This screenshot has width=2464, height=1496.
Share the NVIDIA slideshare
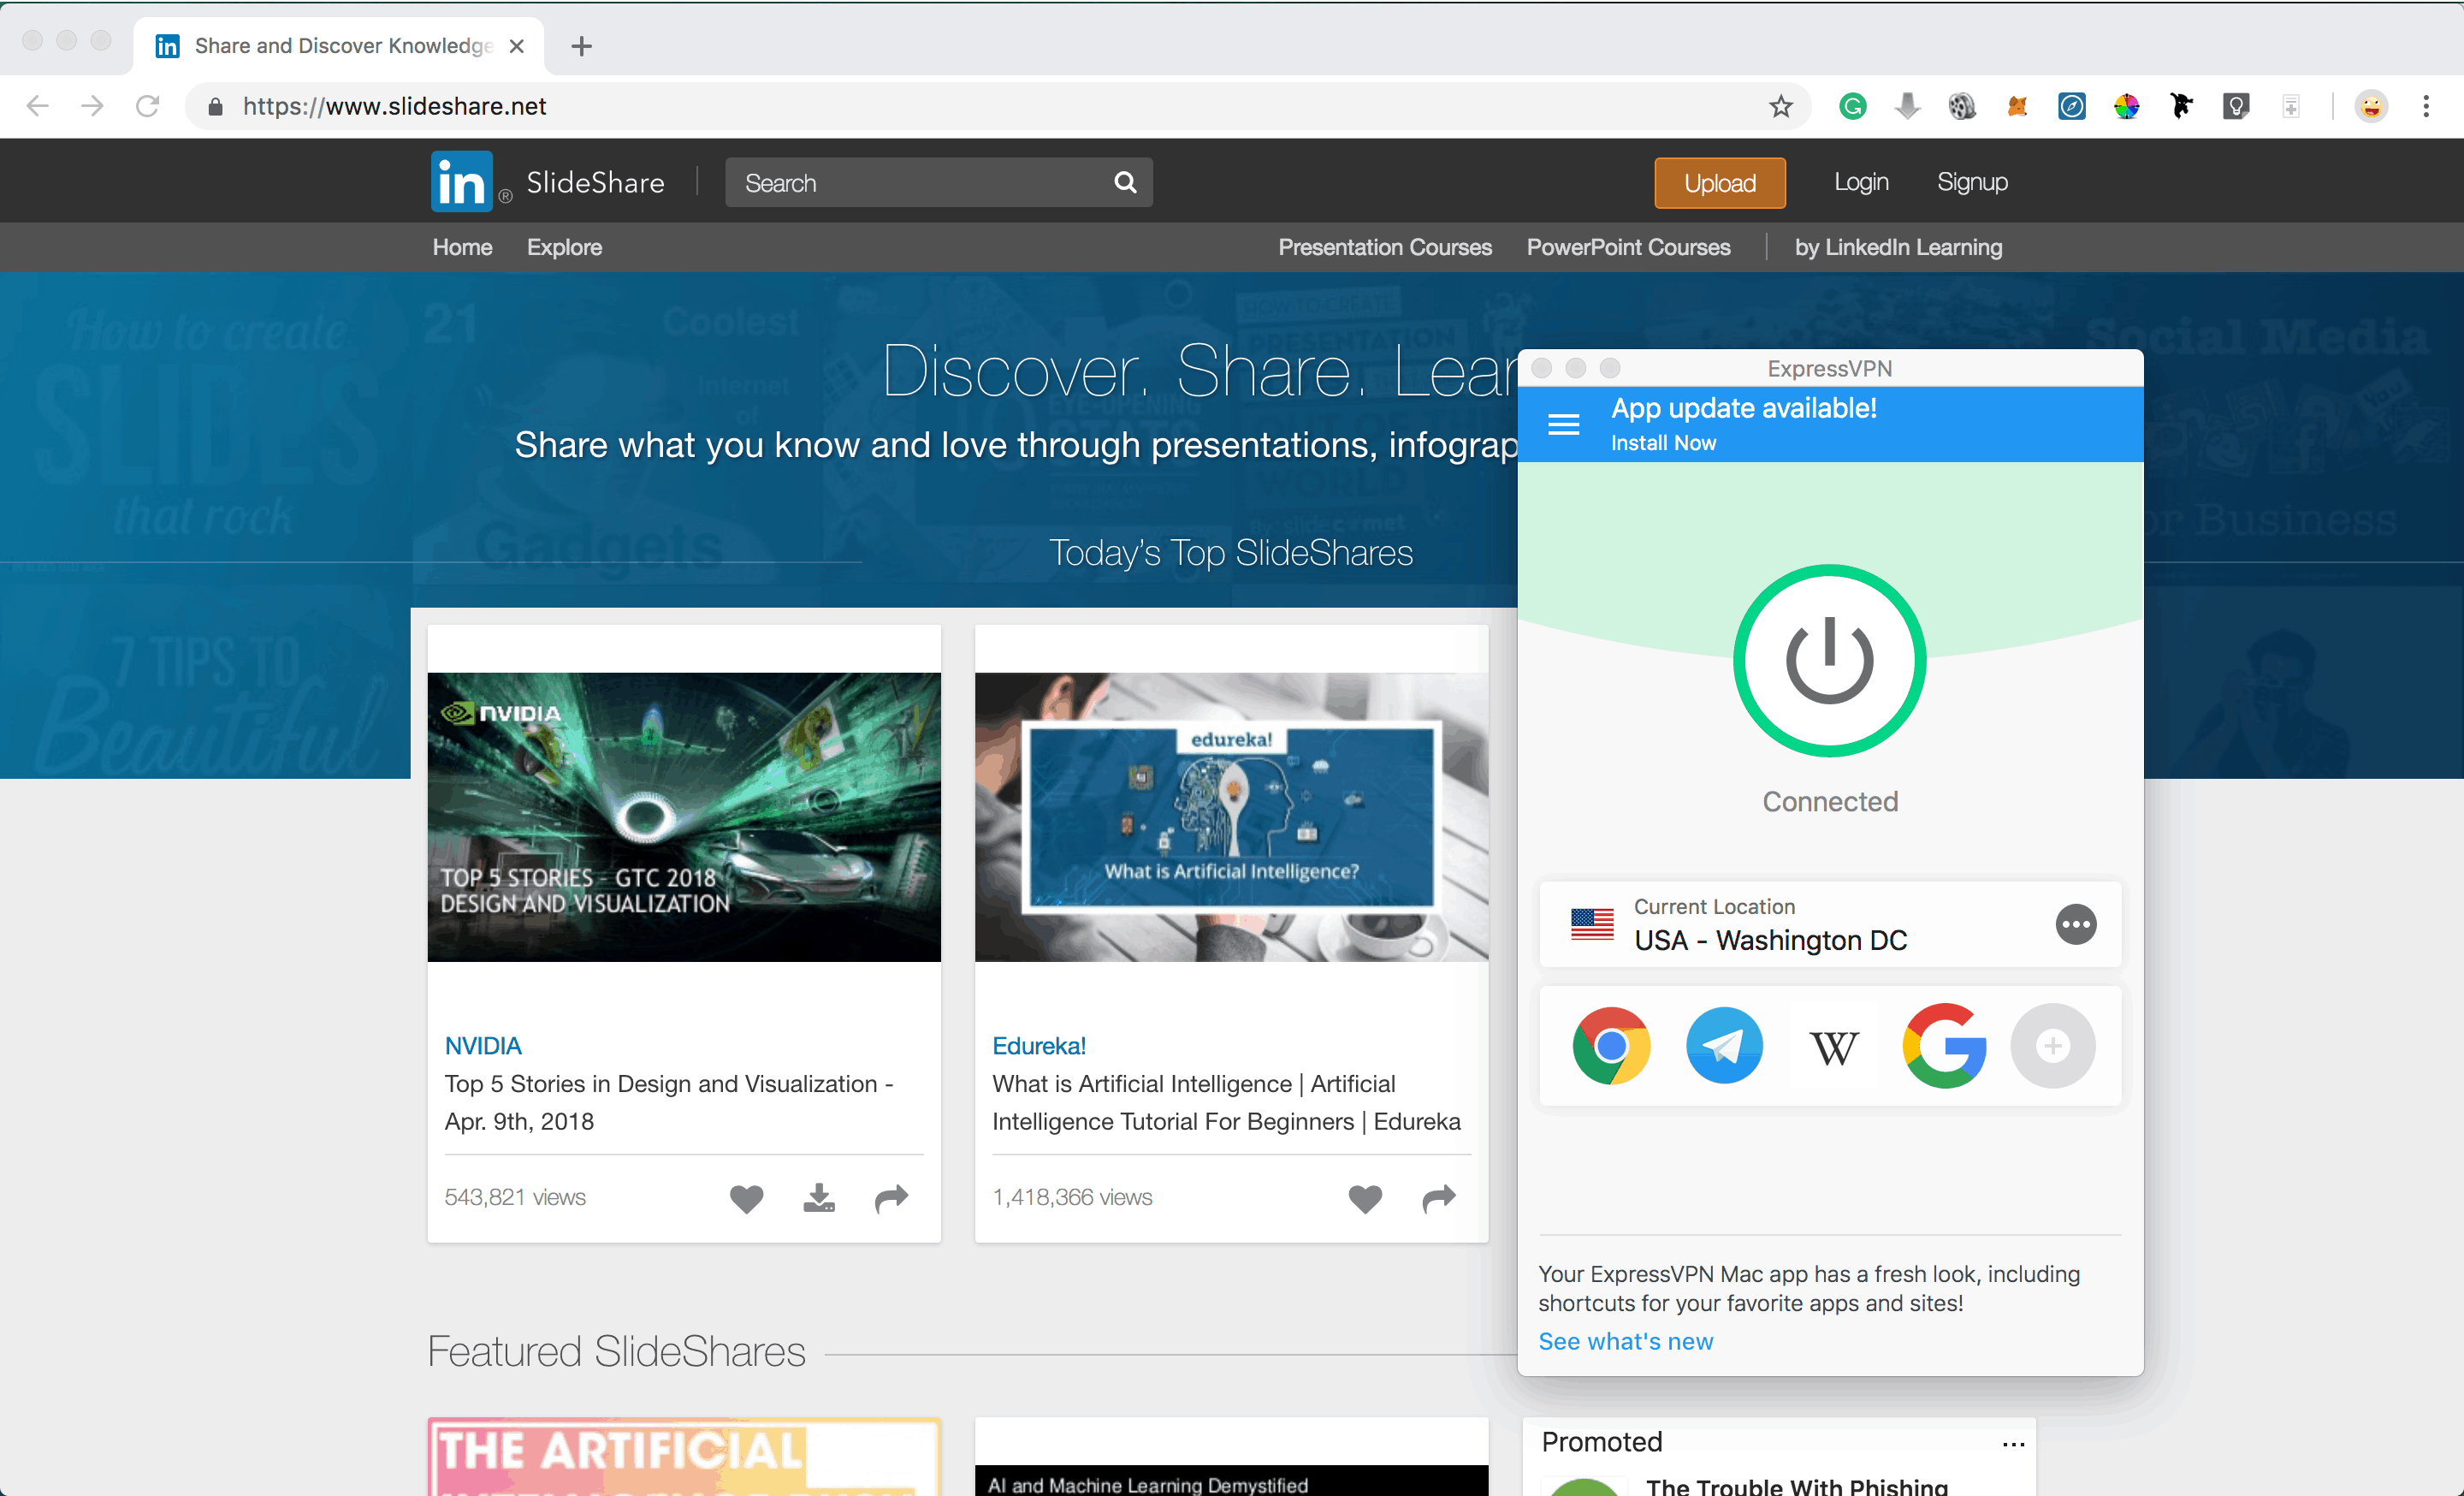891,1197
